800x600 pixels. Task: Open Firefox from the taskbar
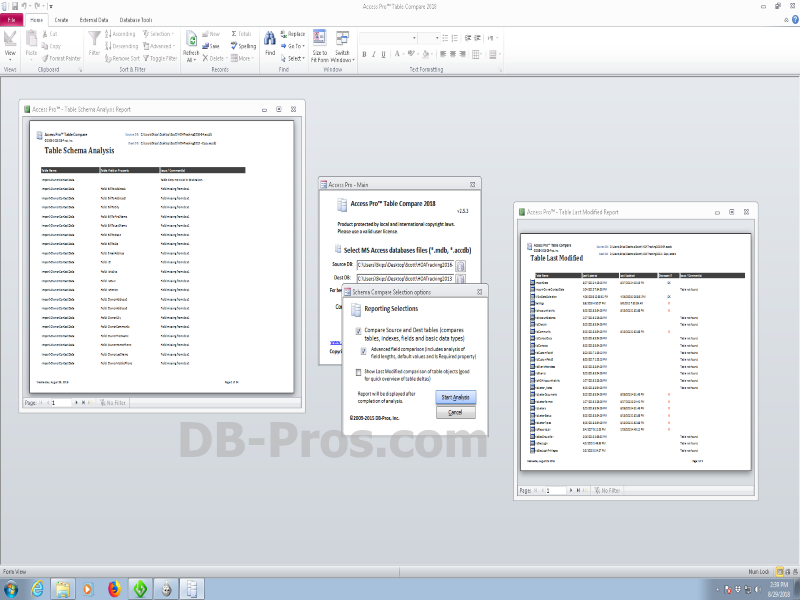tap(114, 589)
